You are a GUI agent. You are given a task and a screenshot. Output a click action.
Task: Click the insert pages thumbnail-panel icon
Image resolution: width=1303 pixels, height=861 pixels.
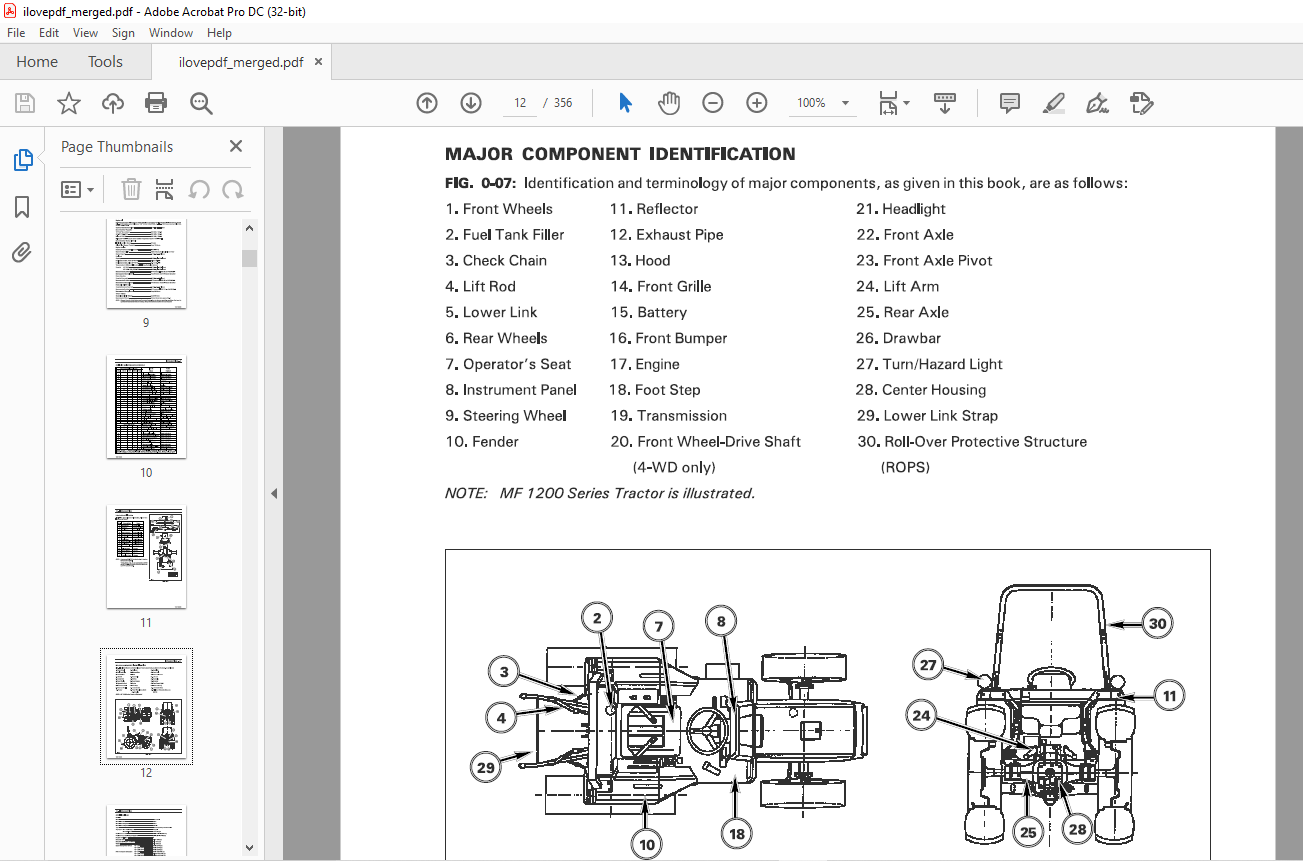pyautogui.click(x=165, y=189)
